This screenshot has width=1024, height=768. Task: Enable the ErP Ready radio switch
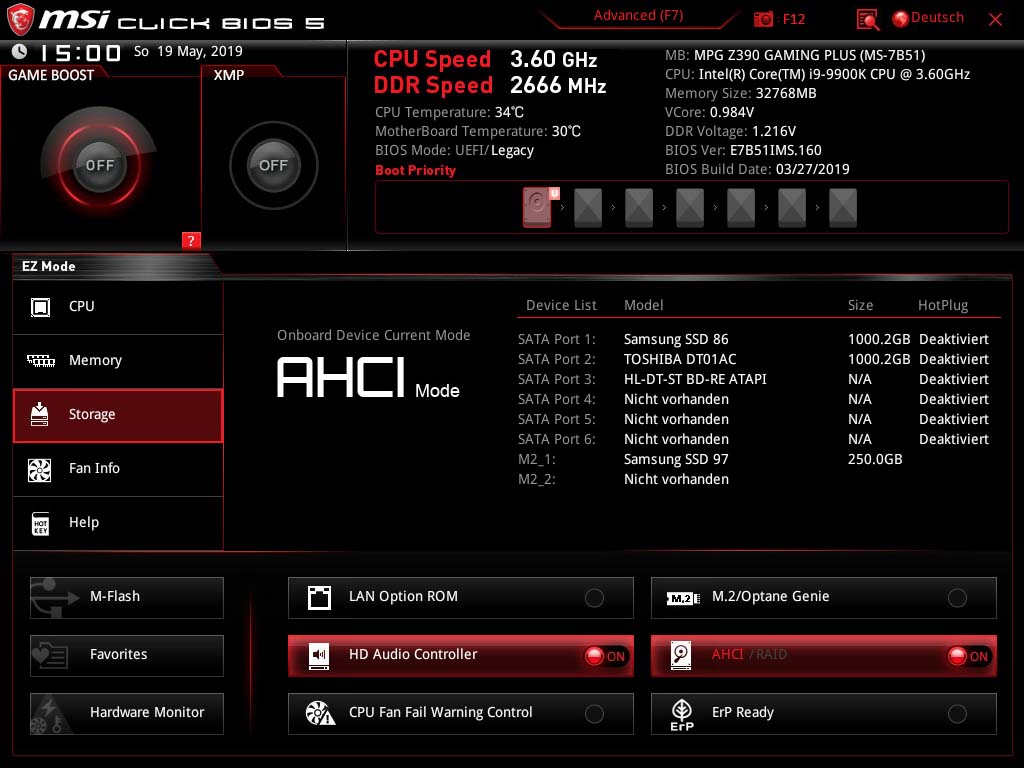pos(957,714)
